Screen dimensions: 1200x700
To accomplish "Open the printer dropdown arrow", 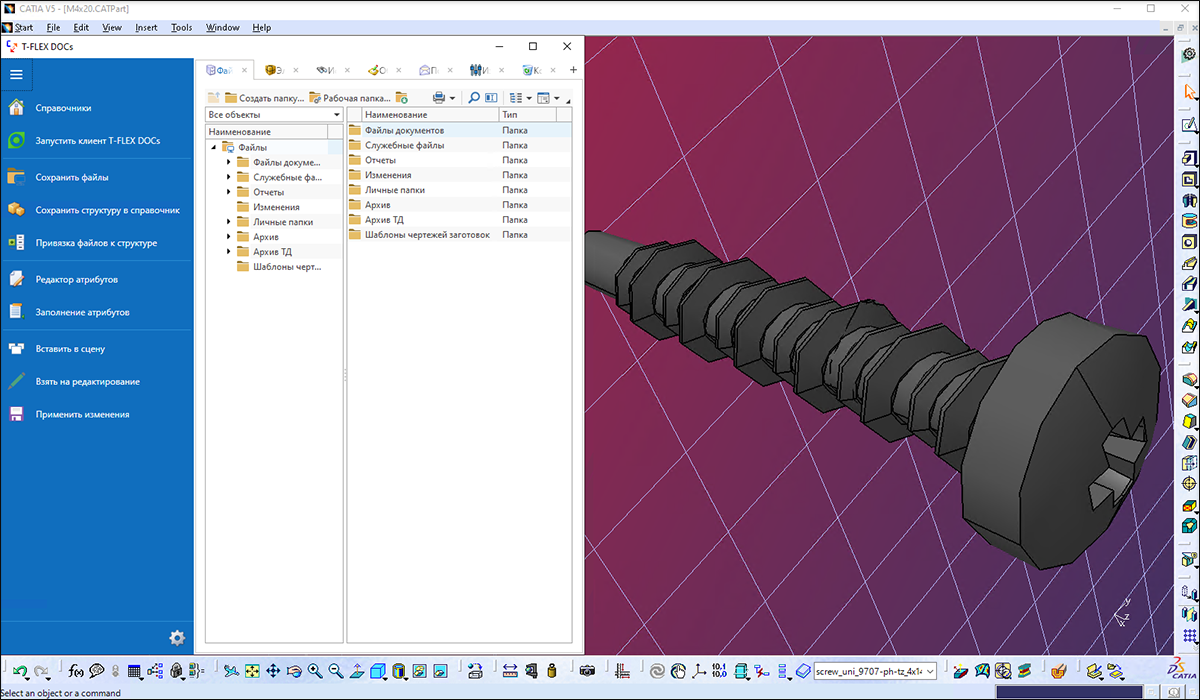I will click(x=452, y=98).
